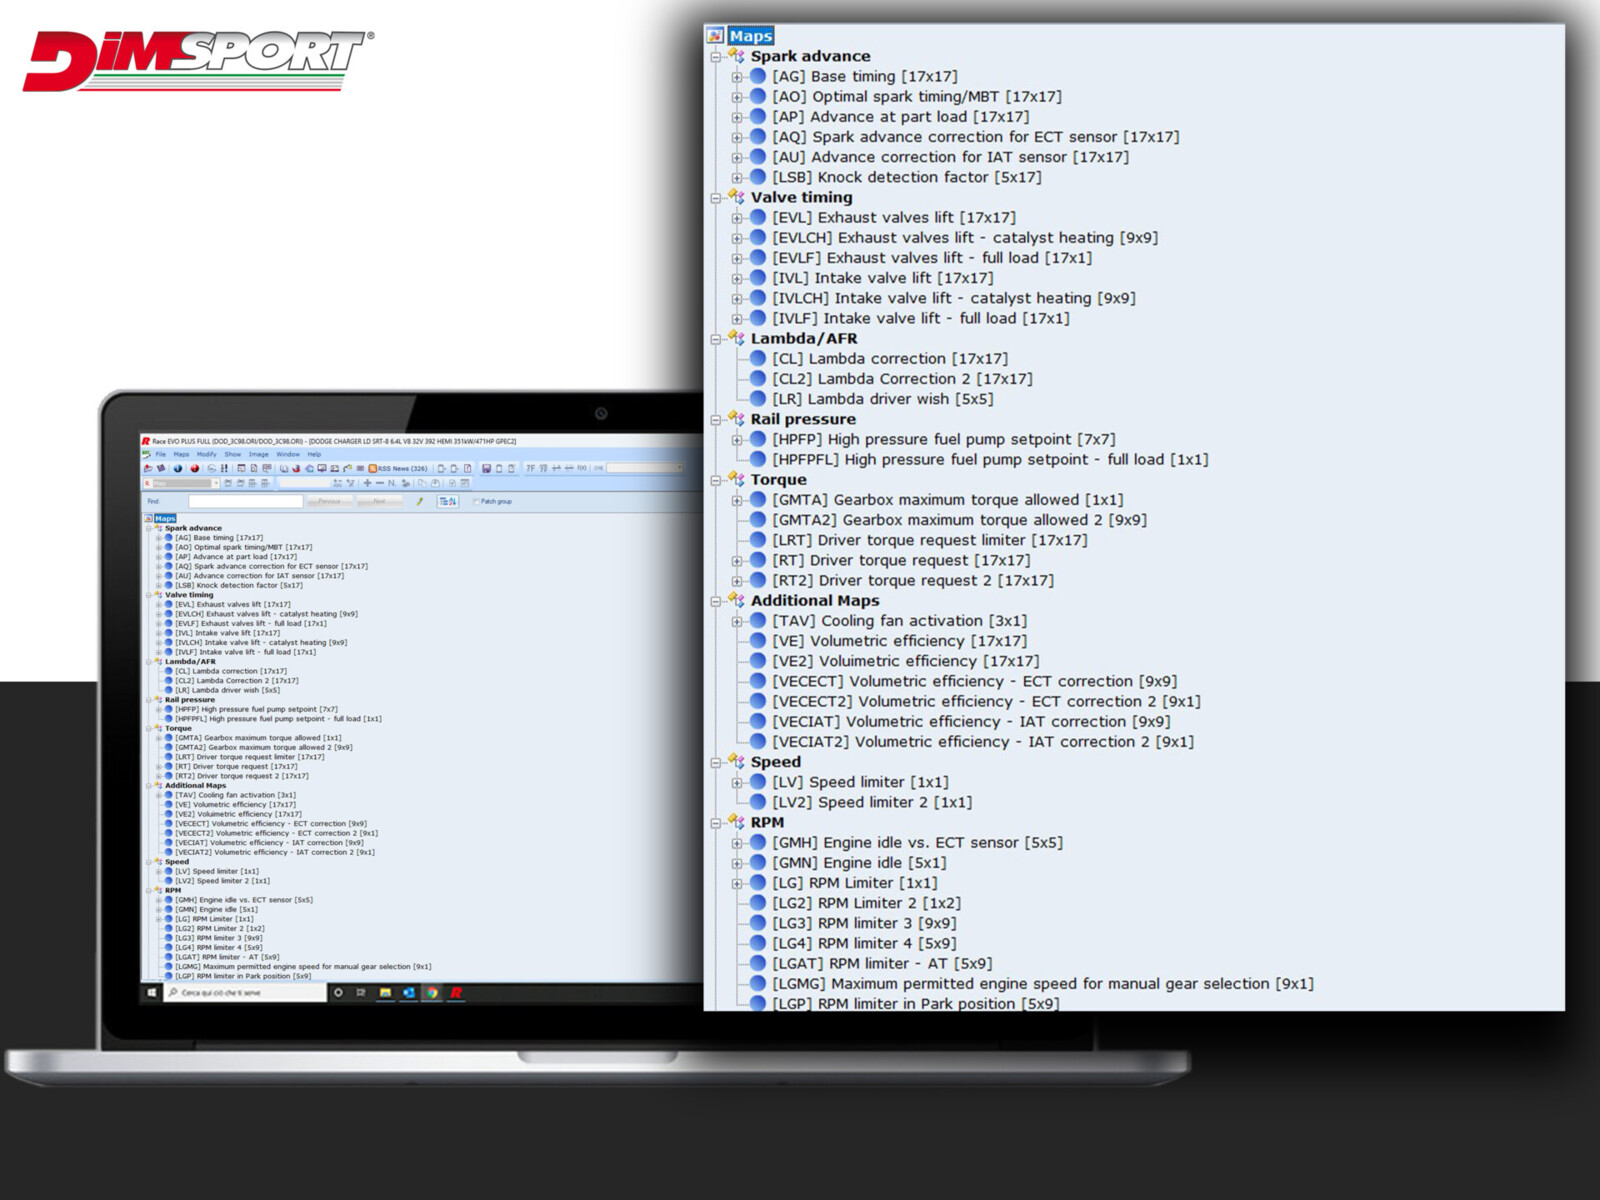Click the sort tree icon near Patch group
This screenshot has height=1200, width=1600.
448,501
